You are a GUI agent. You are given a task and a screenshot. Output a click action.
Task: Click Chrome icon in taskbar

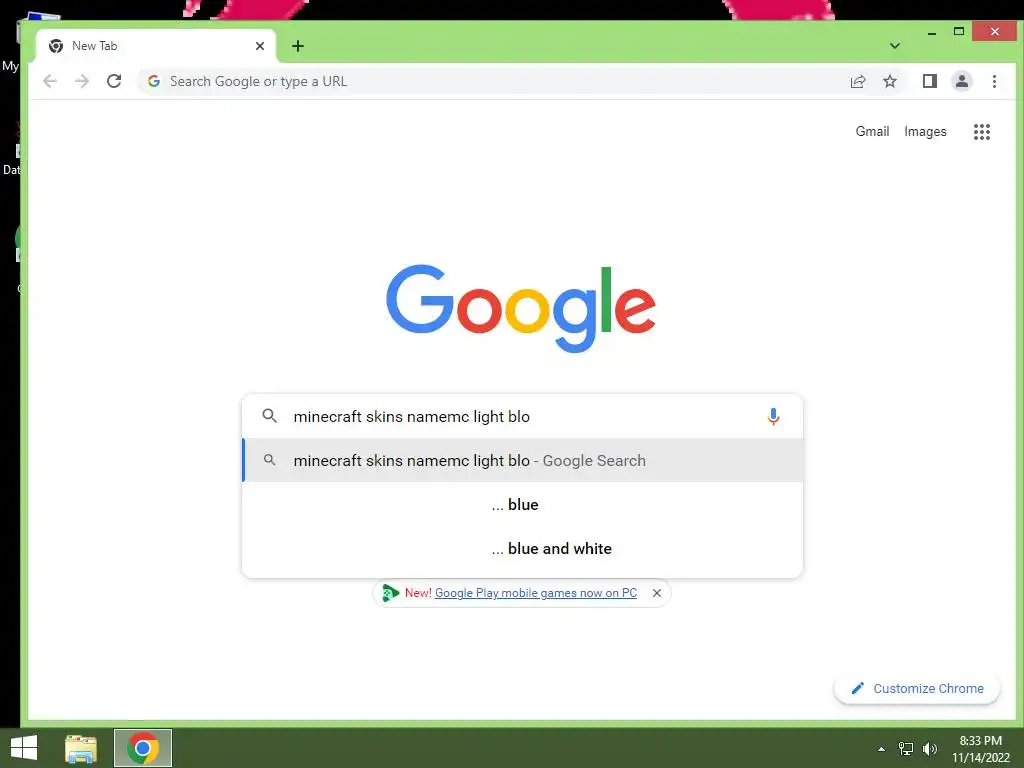pyautogui.click(x=143, y=748)
